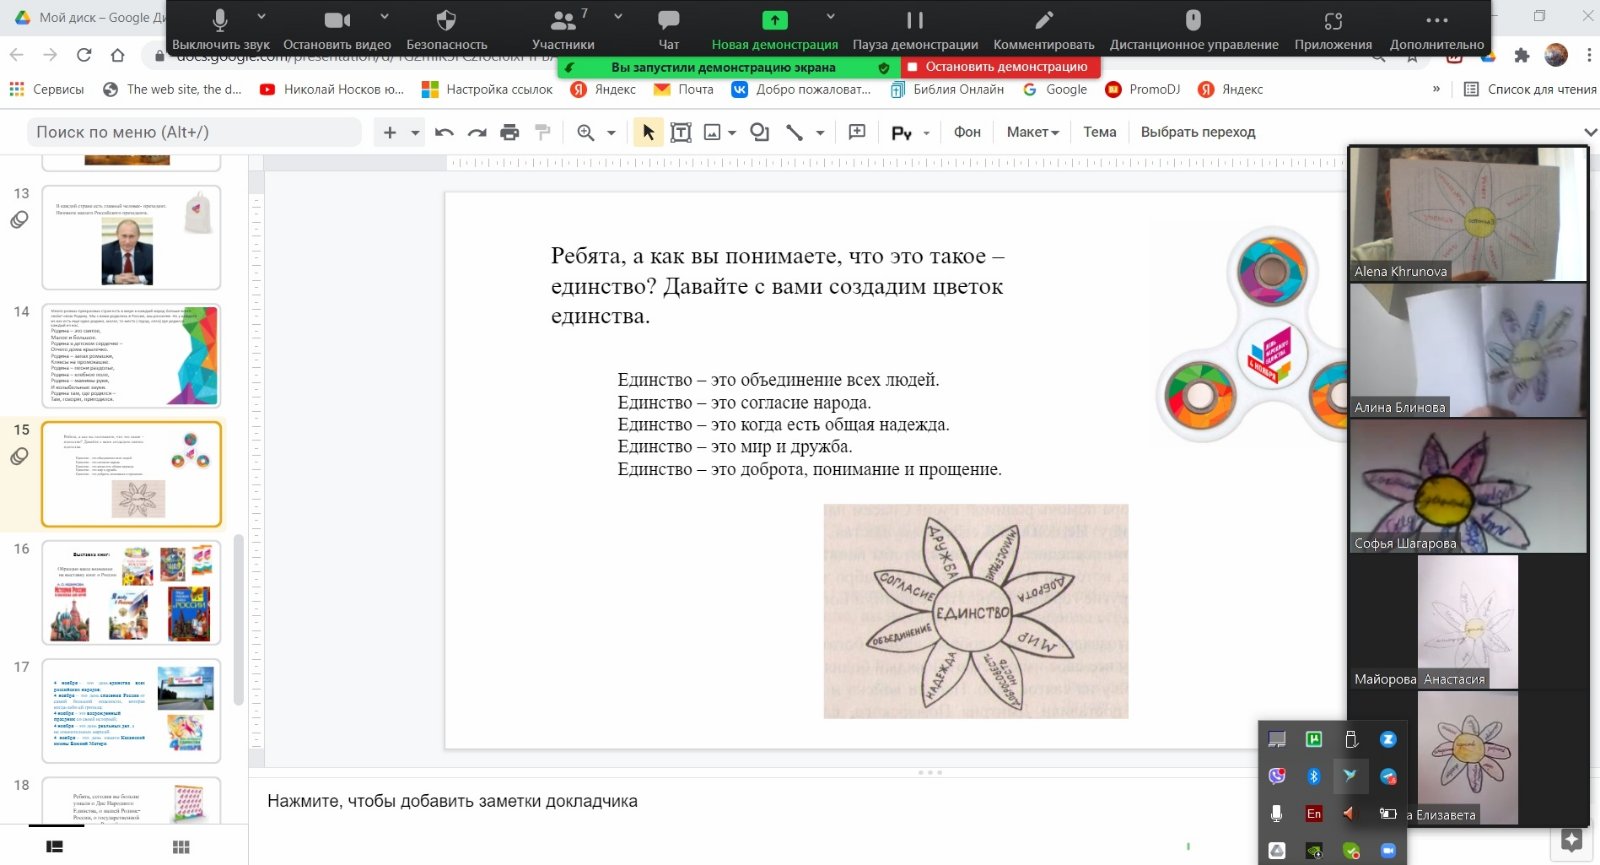This screenshot has height=865, width=1600.
Task: Click the Тема theme button
Action: click(1100, 132)
